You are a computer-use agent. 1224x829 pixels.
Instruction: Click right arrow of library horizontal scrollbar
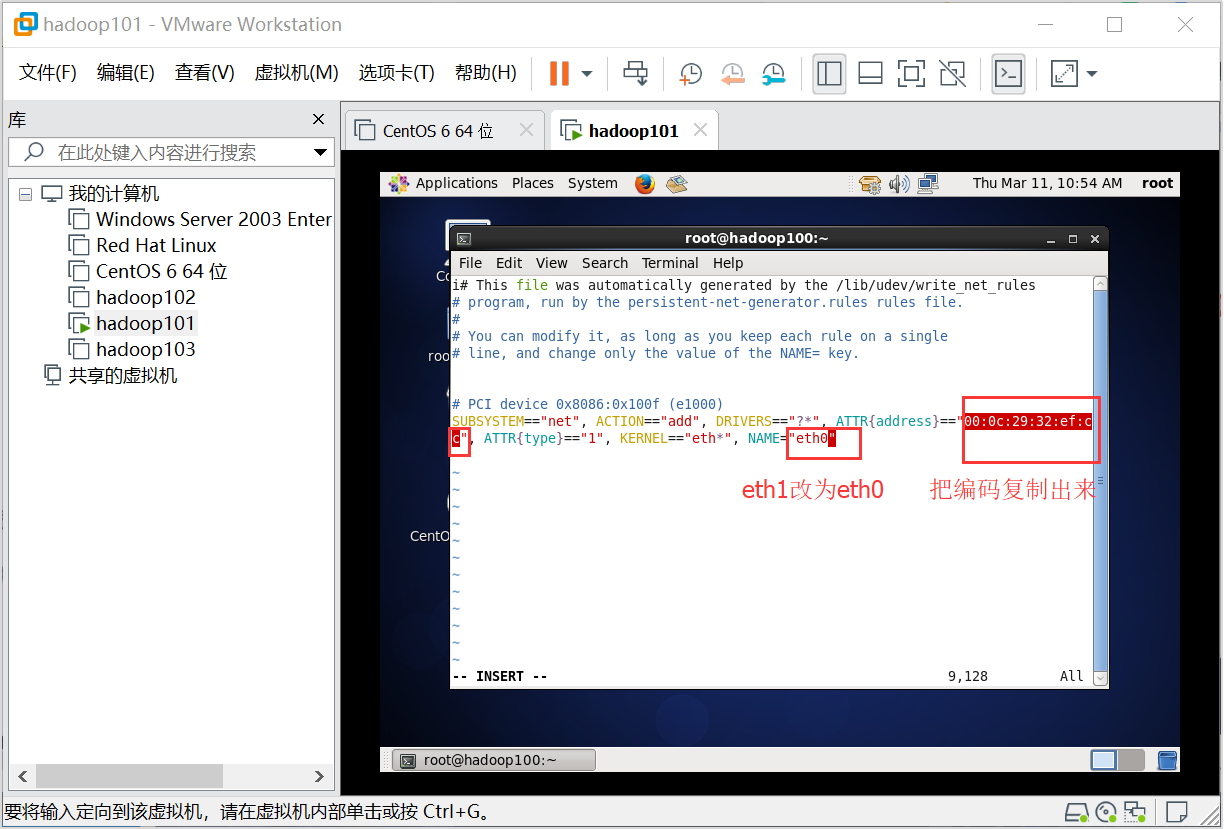point(319,776)
